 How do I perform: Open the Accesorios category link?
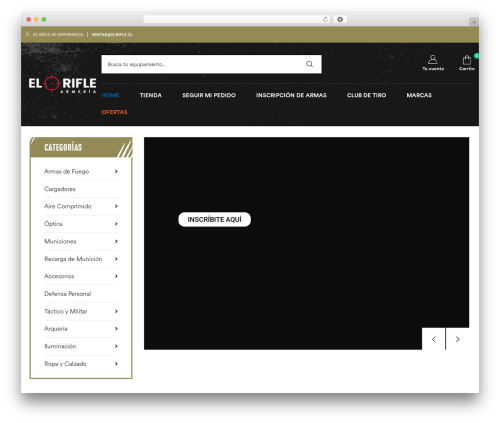pyautogui.click(x=59, y=276)
